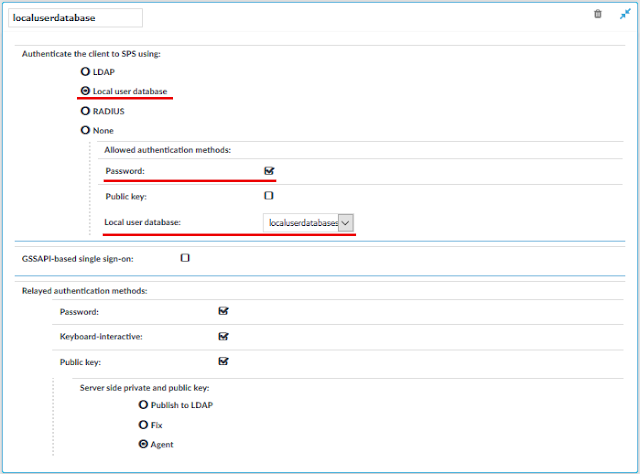Select the Fix key option

pos(143,425)
